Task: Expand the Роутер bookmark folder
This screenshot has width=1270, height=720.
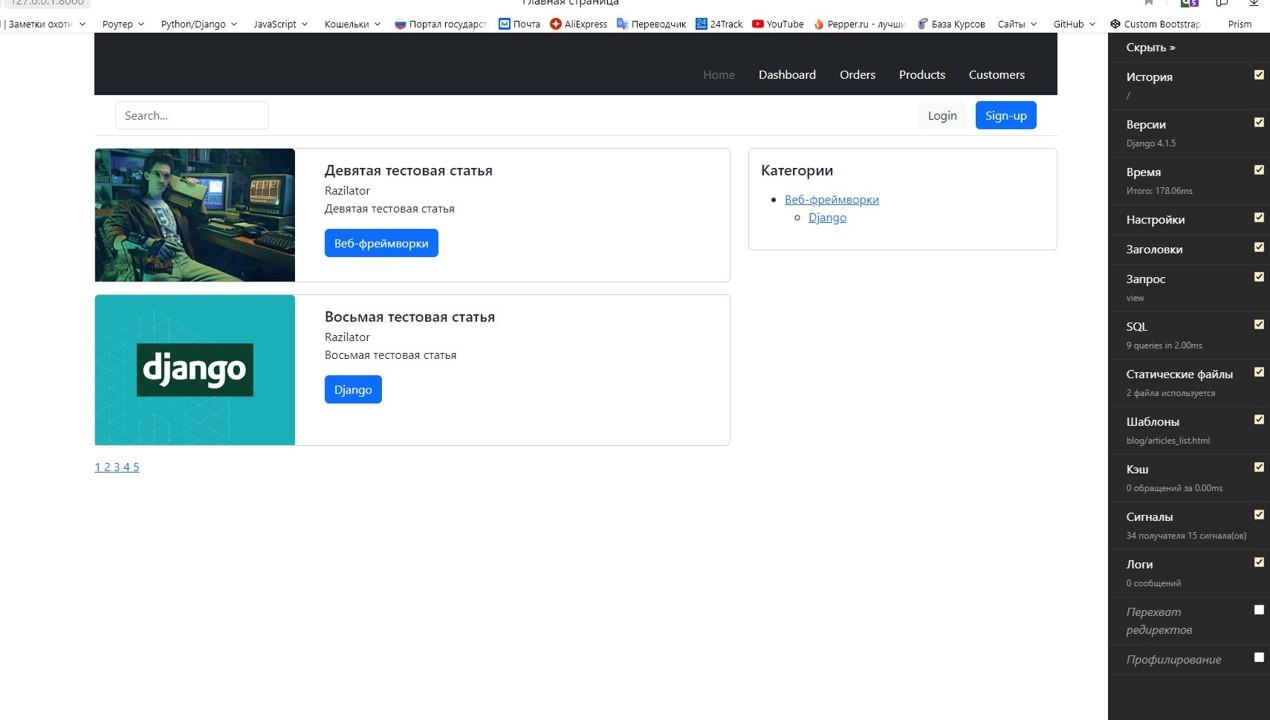Action: tap(123, 24)
